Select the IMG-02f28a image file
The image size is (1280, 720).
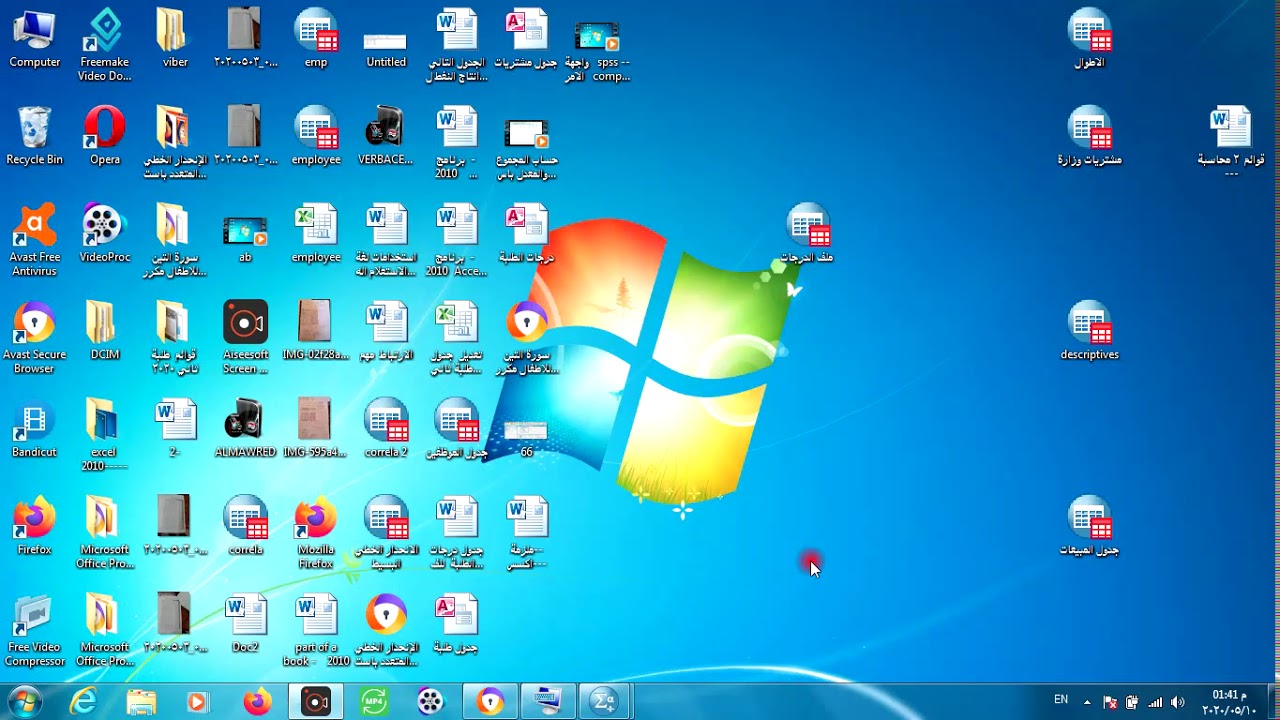pos(316,330)
